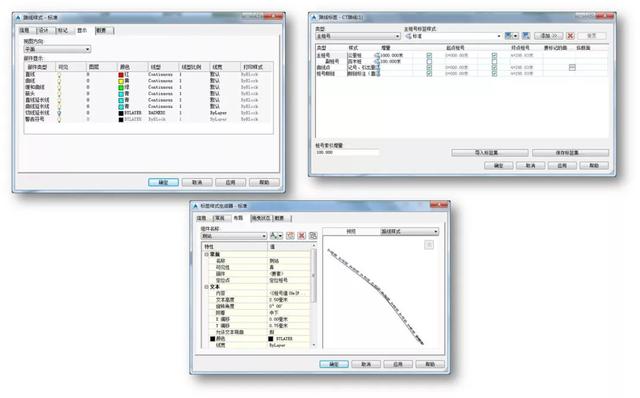
Task: Switch to the 设计 tab in alignment style dialog
Action: click(x=44, y=31)
